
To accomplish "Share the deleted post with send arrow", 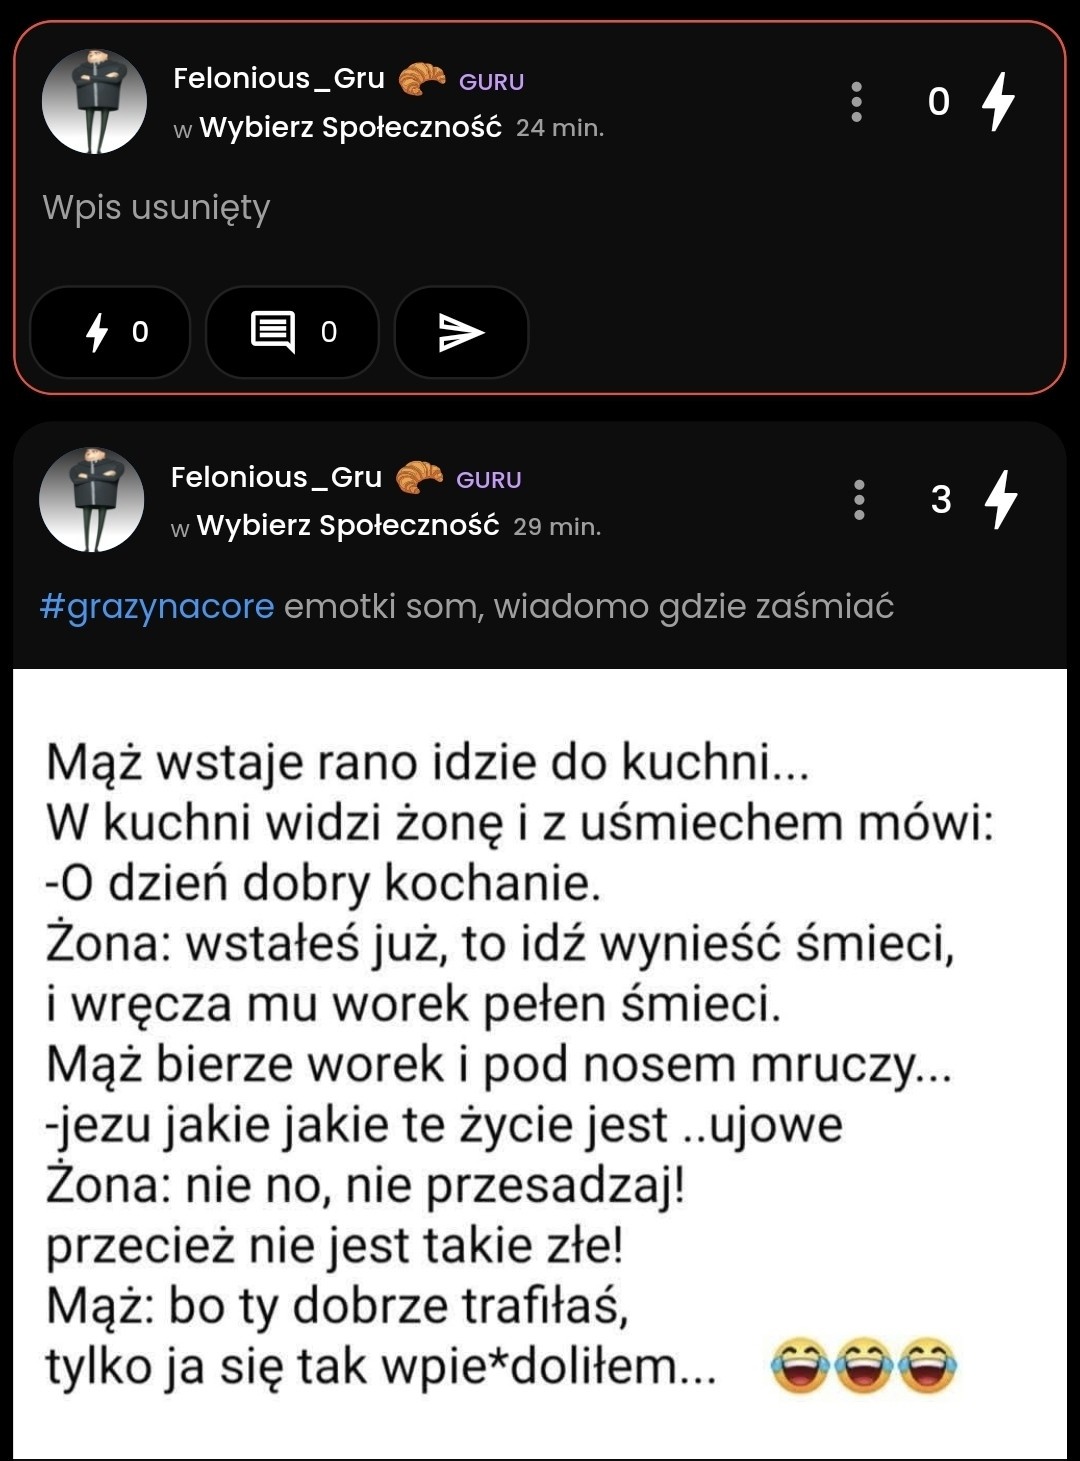I will coord(461,332).
